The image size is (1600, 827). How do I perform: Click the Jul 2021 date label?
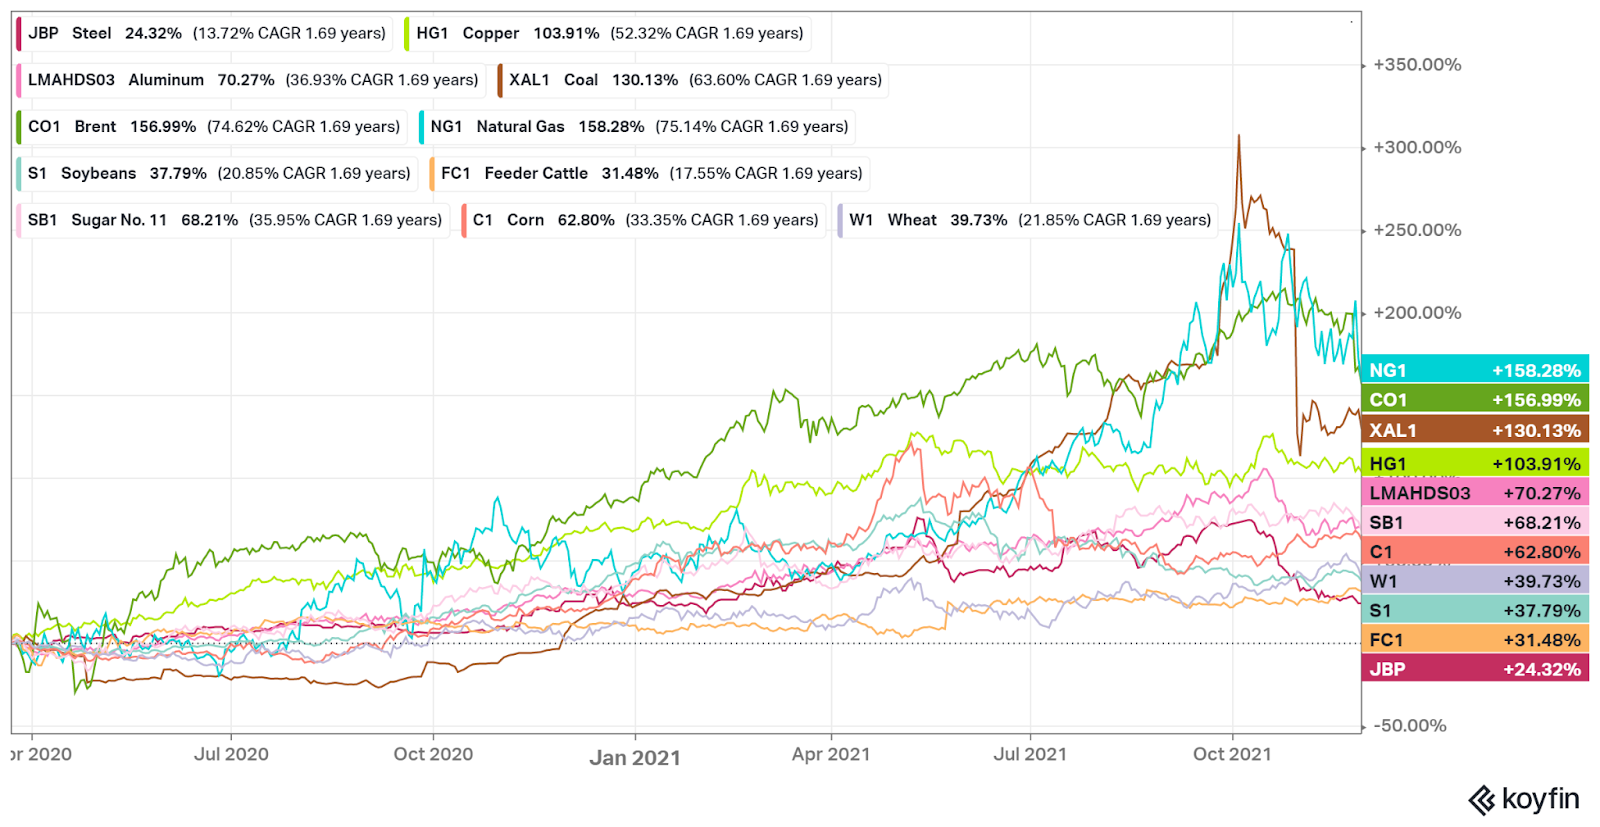click(x=1030, y=754)
